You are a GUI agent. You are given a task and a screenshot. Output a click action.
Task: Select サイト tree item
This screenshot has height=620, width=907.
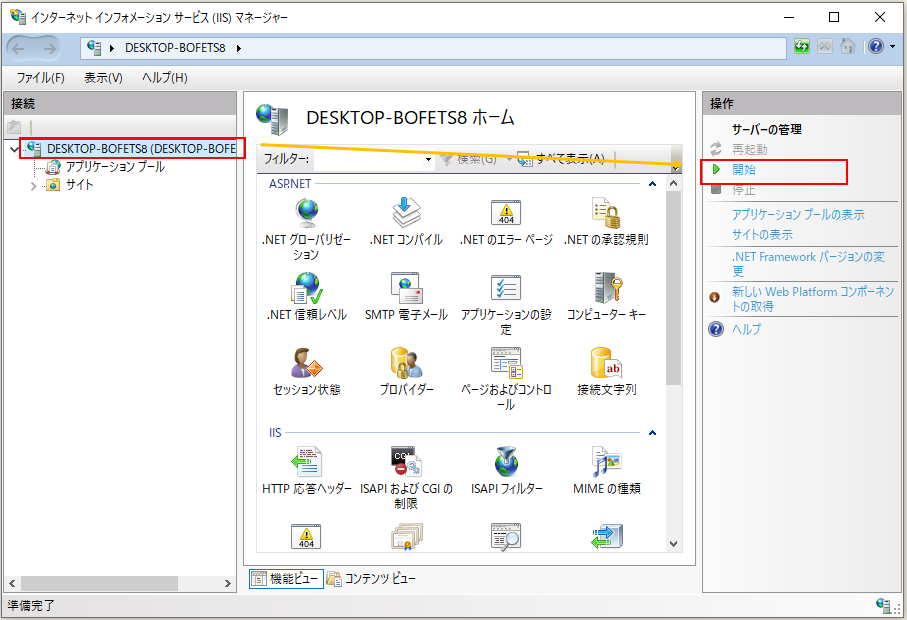[79, 185]
